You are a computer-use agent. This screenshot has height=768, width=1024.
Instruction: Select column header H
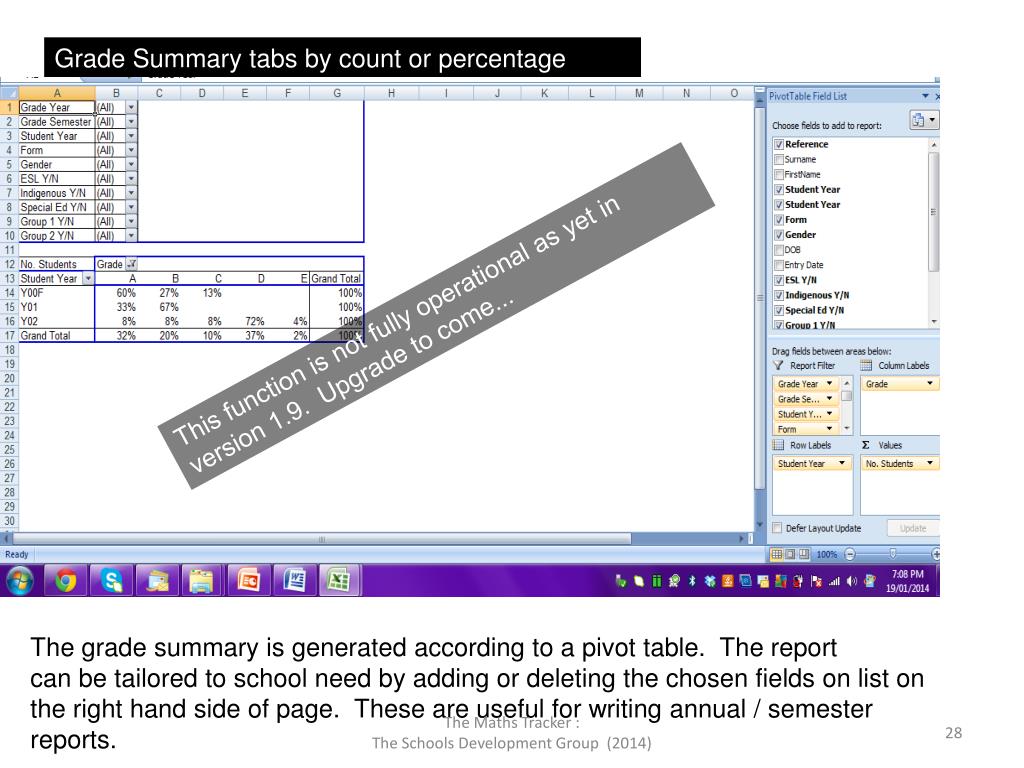tap(391, 93)
